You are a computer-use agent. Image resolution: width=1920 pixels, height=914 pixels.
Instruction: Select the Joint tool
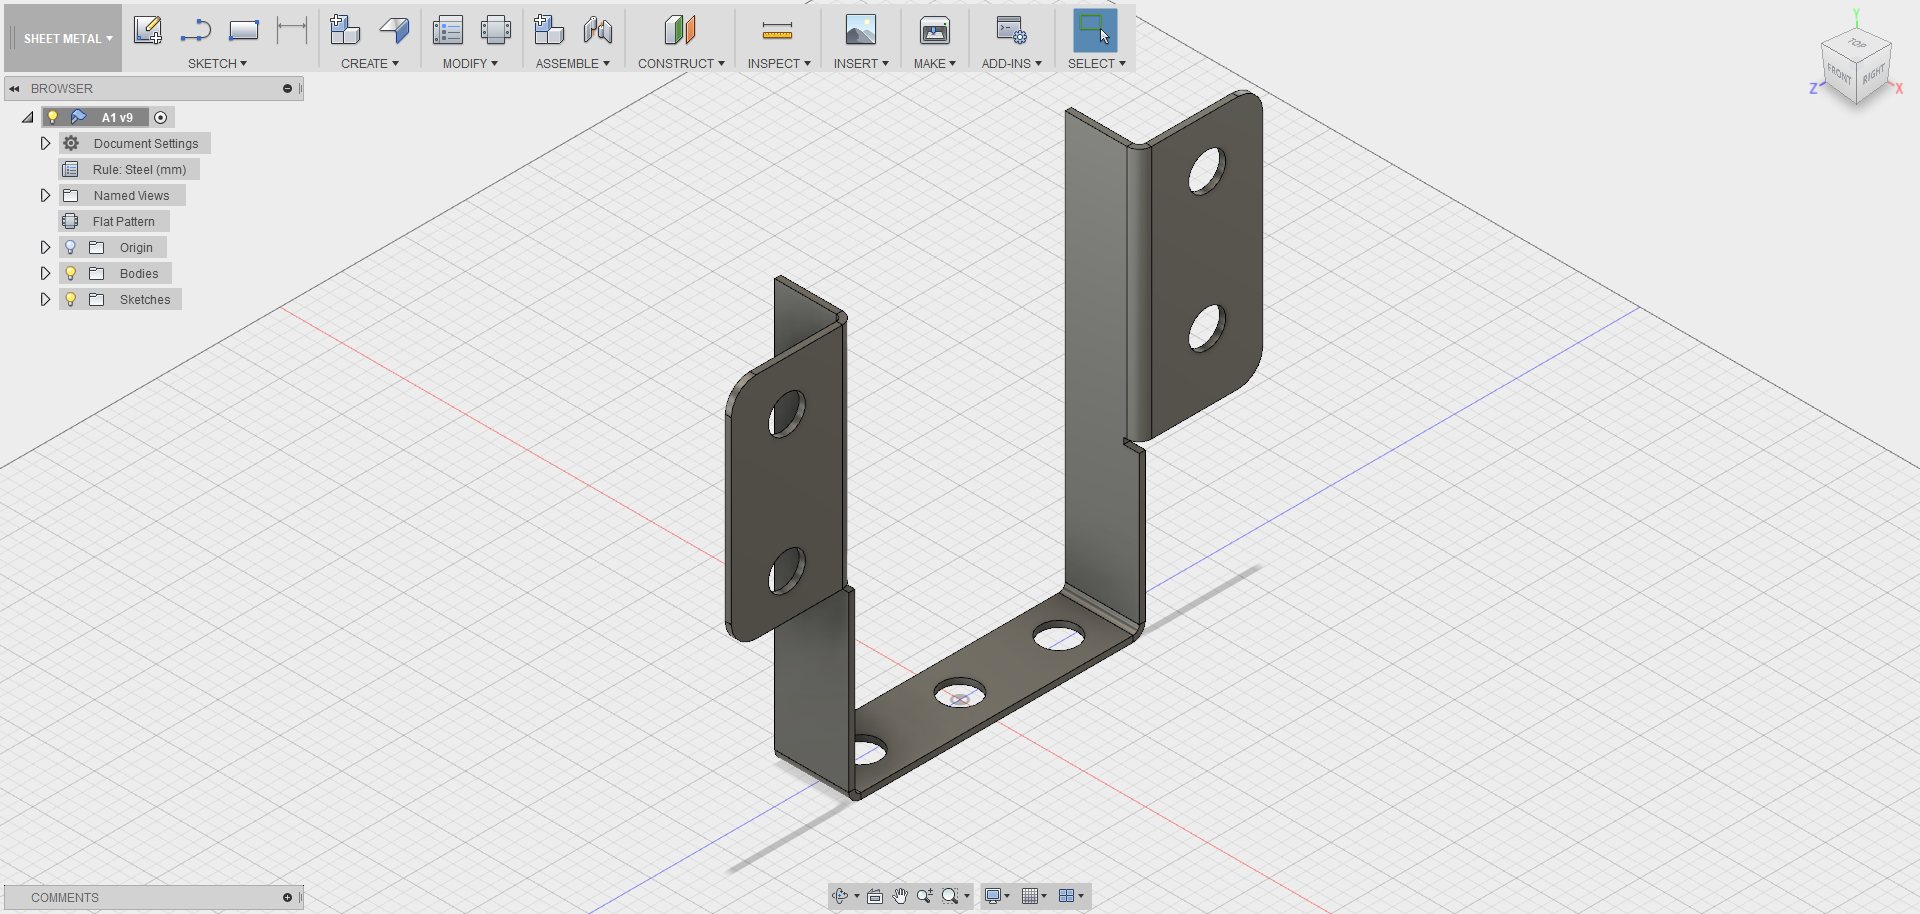coord(598,30)
